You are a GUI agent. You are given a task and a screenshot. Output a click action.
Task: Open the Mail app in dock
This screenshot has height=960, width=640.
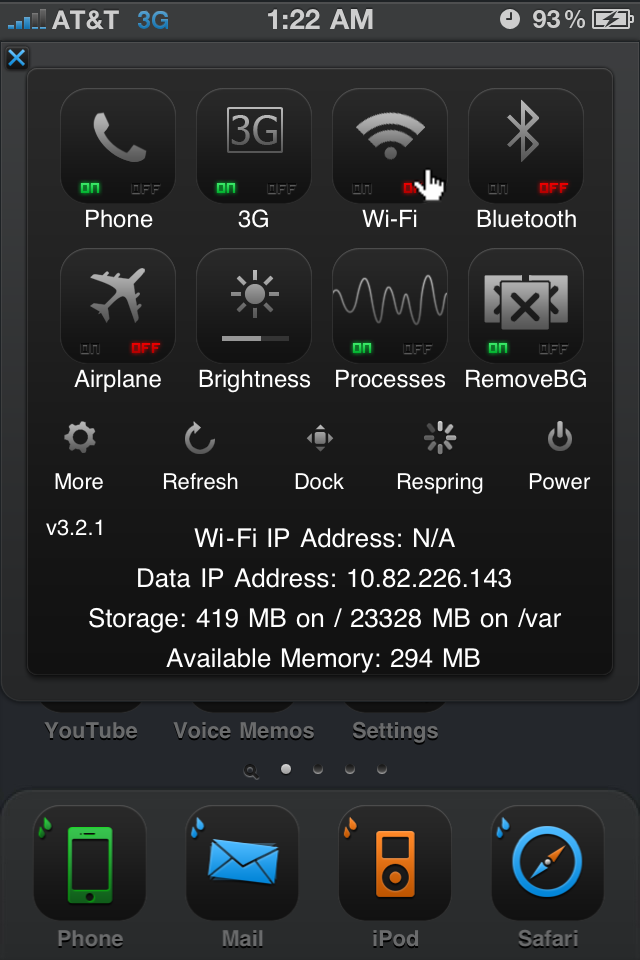tap(243, 863)
